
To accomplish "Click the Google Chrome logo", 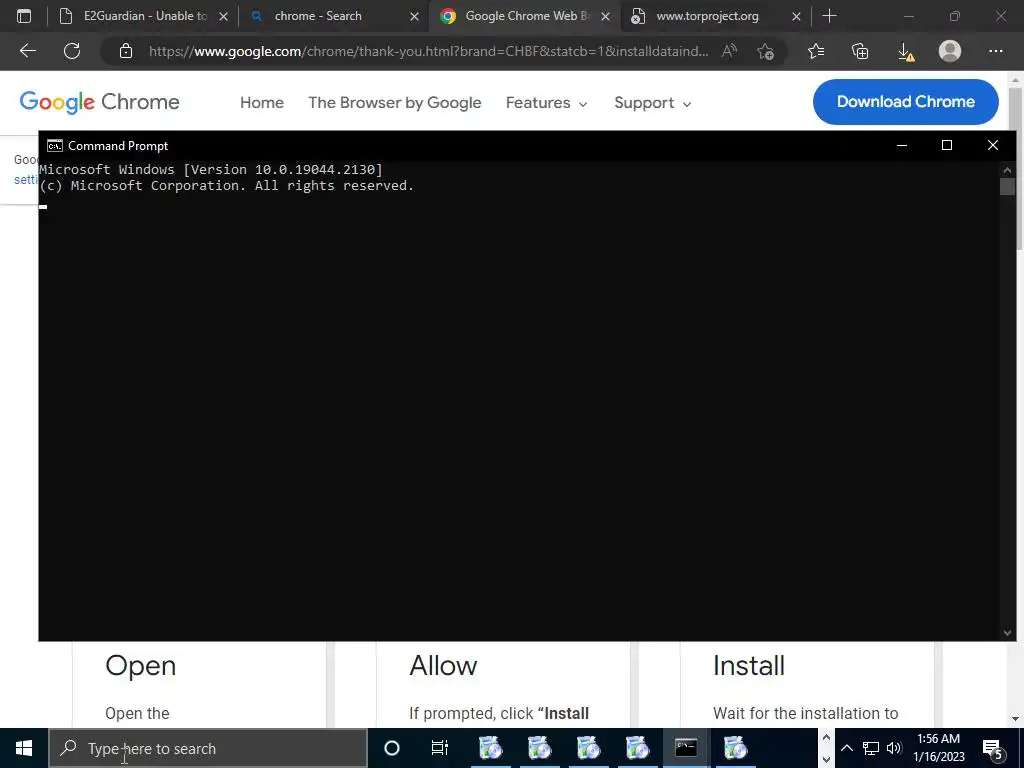I will coord(99,102).
